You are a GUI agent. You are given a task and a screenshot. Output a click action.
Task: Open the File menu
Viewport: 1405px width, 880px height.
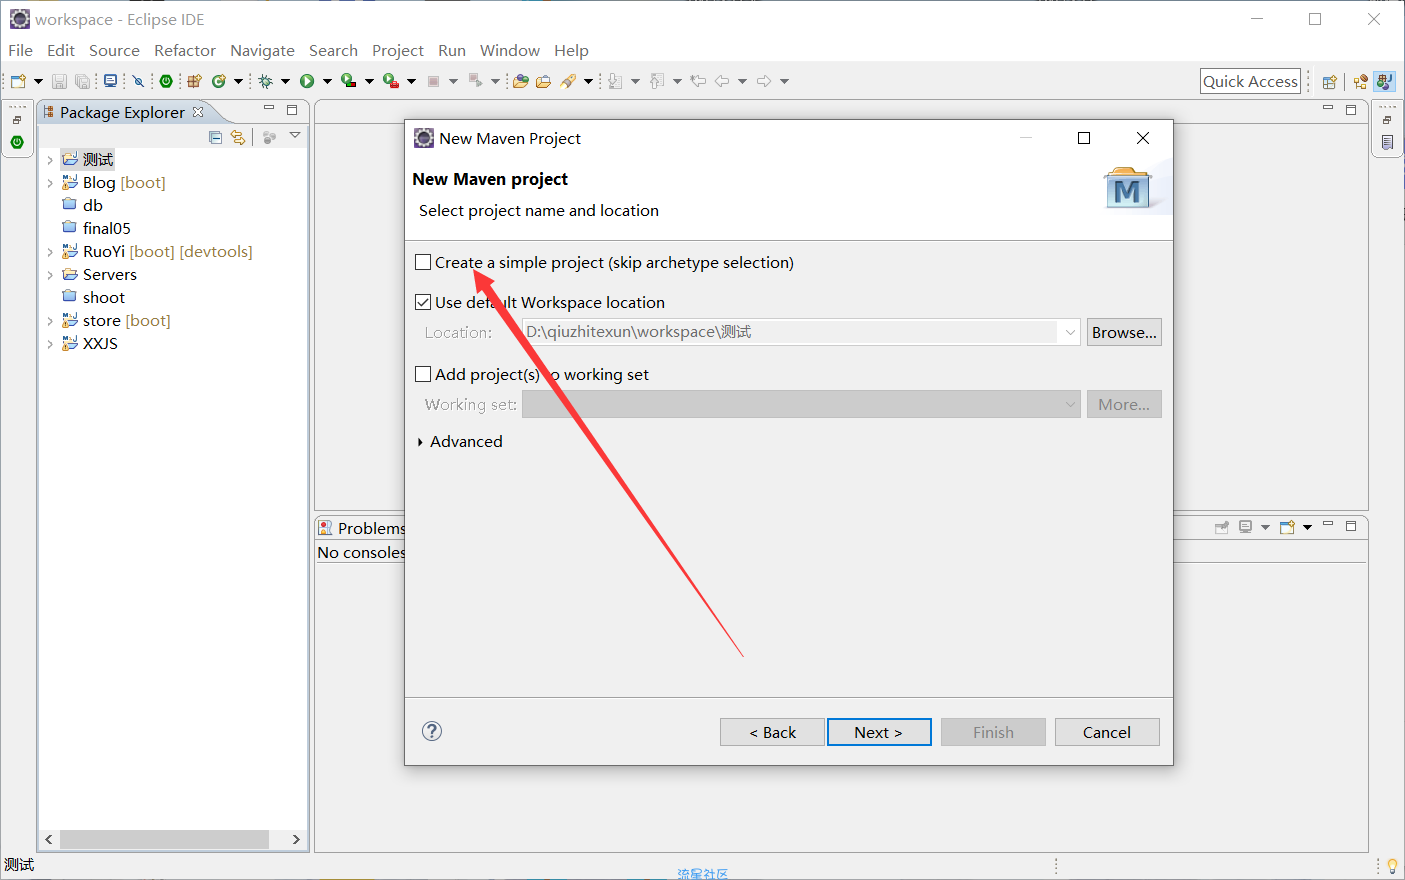[x=20, y=50]
